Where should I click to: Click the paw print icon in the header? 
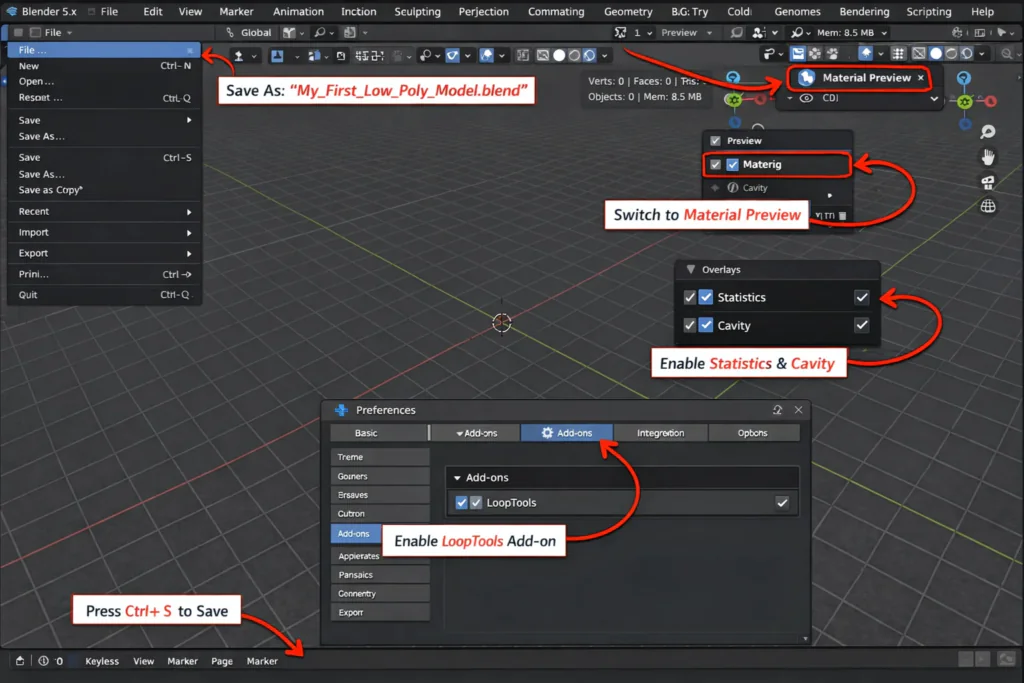[832, 54]
